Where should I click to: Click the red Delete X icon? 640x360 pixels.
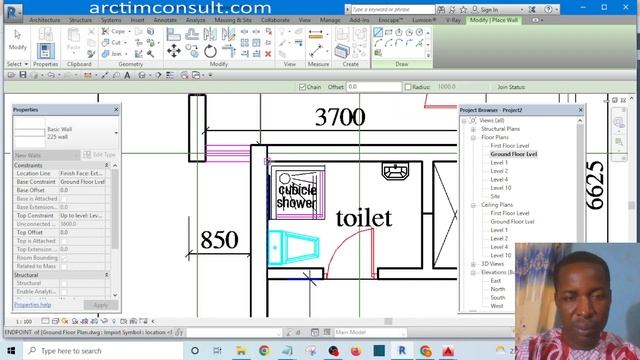[x=268, y=53]
